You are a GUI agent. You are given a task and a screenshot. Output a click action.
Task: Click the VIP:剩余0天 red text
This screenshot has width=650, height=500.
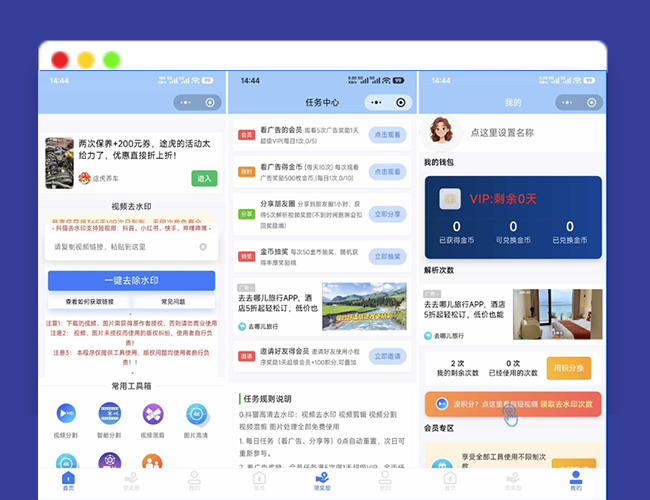pyautogui.click(x=503, y=199)
